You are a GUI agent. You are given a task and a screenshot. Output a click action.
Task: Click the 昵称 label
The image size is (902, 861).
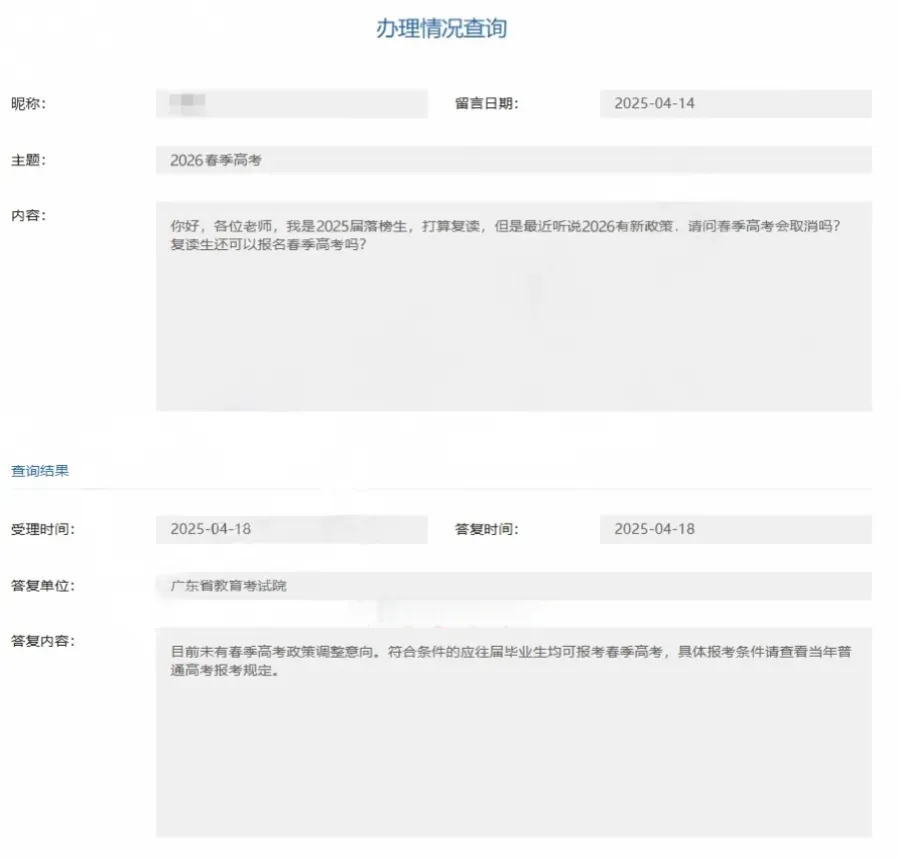28,104
